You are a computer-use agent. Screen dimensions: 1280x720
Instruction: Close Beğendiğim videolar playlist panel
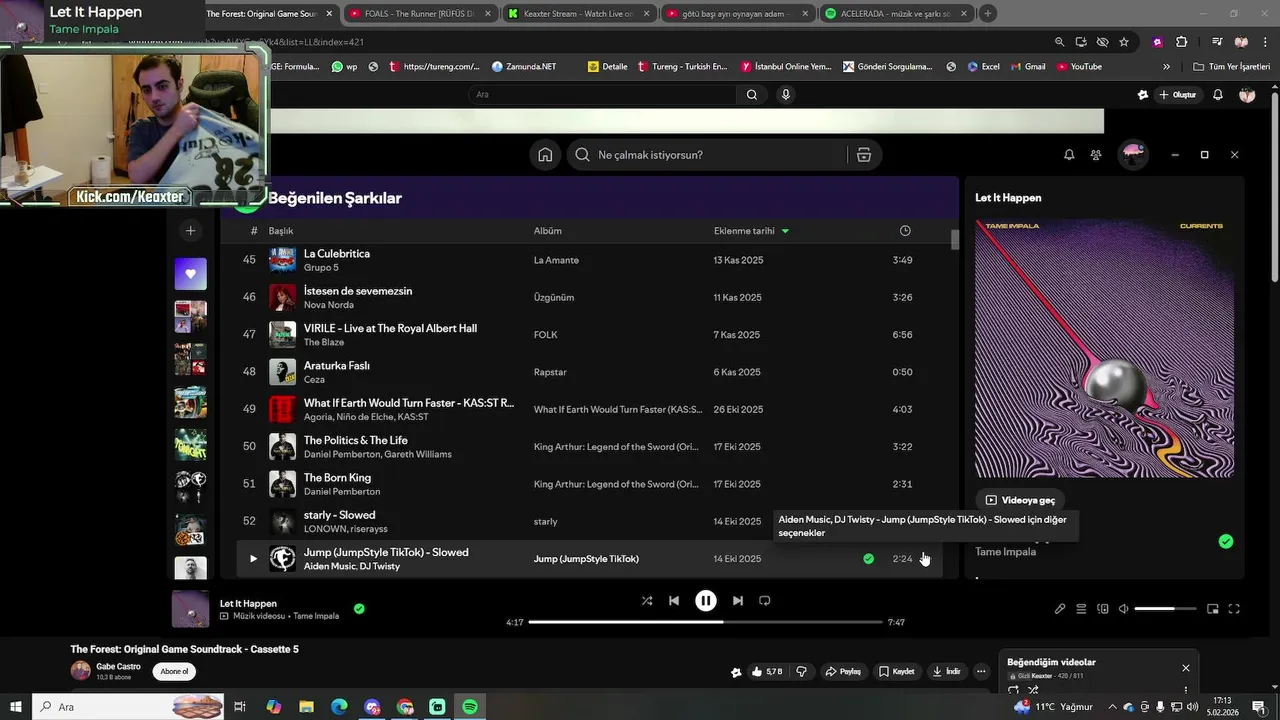point(1186,668)
